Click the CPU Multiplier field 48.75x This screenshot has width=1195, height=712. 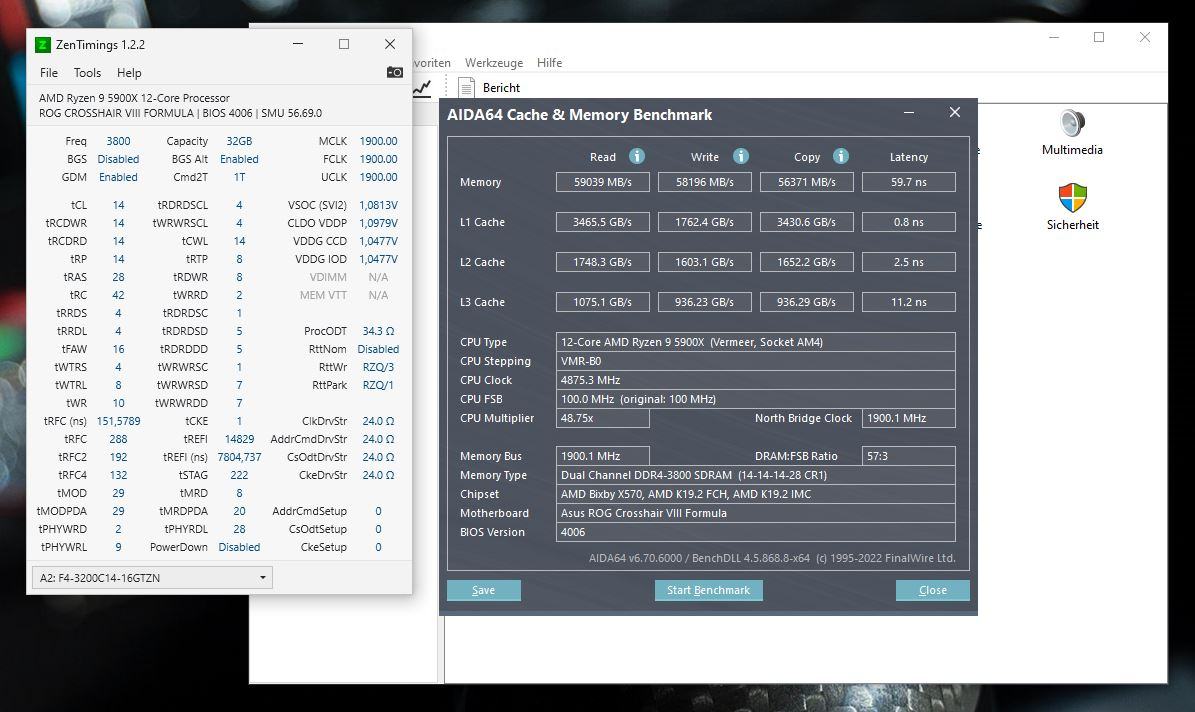point(603,418)
